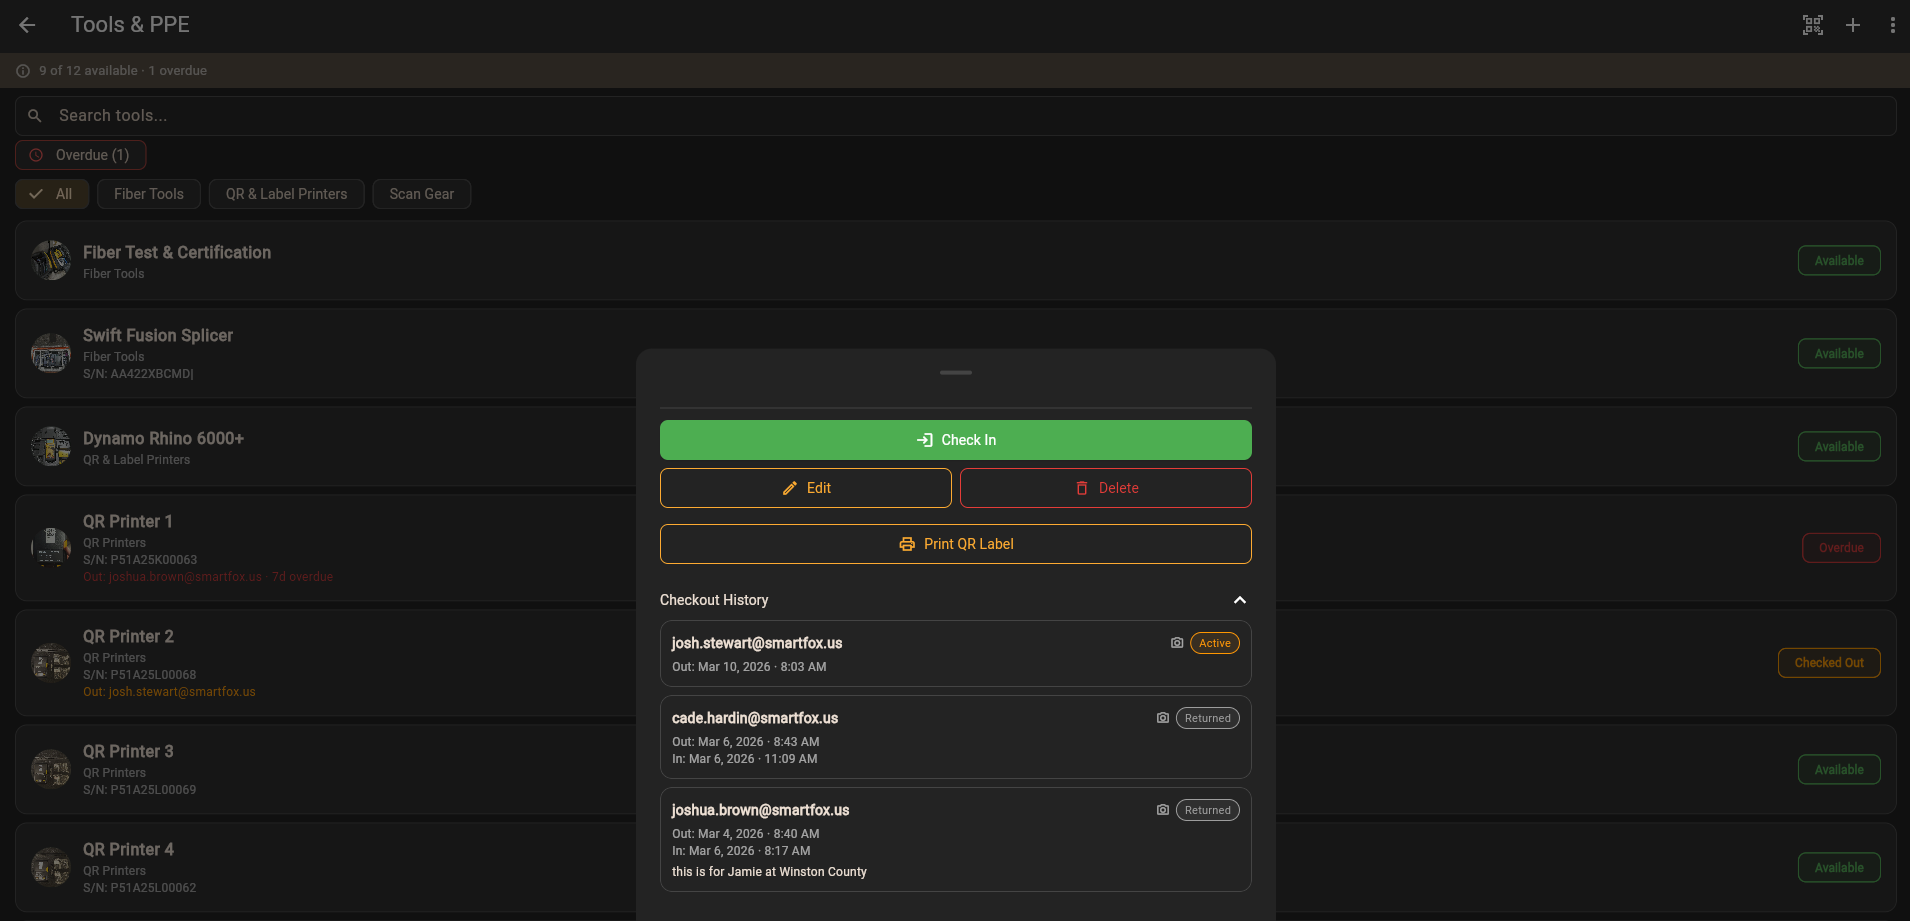Screen dimensions: 1910x921
Task: Enable the Fiber Tools filter chip
Action: 149,194
